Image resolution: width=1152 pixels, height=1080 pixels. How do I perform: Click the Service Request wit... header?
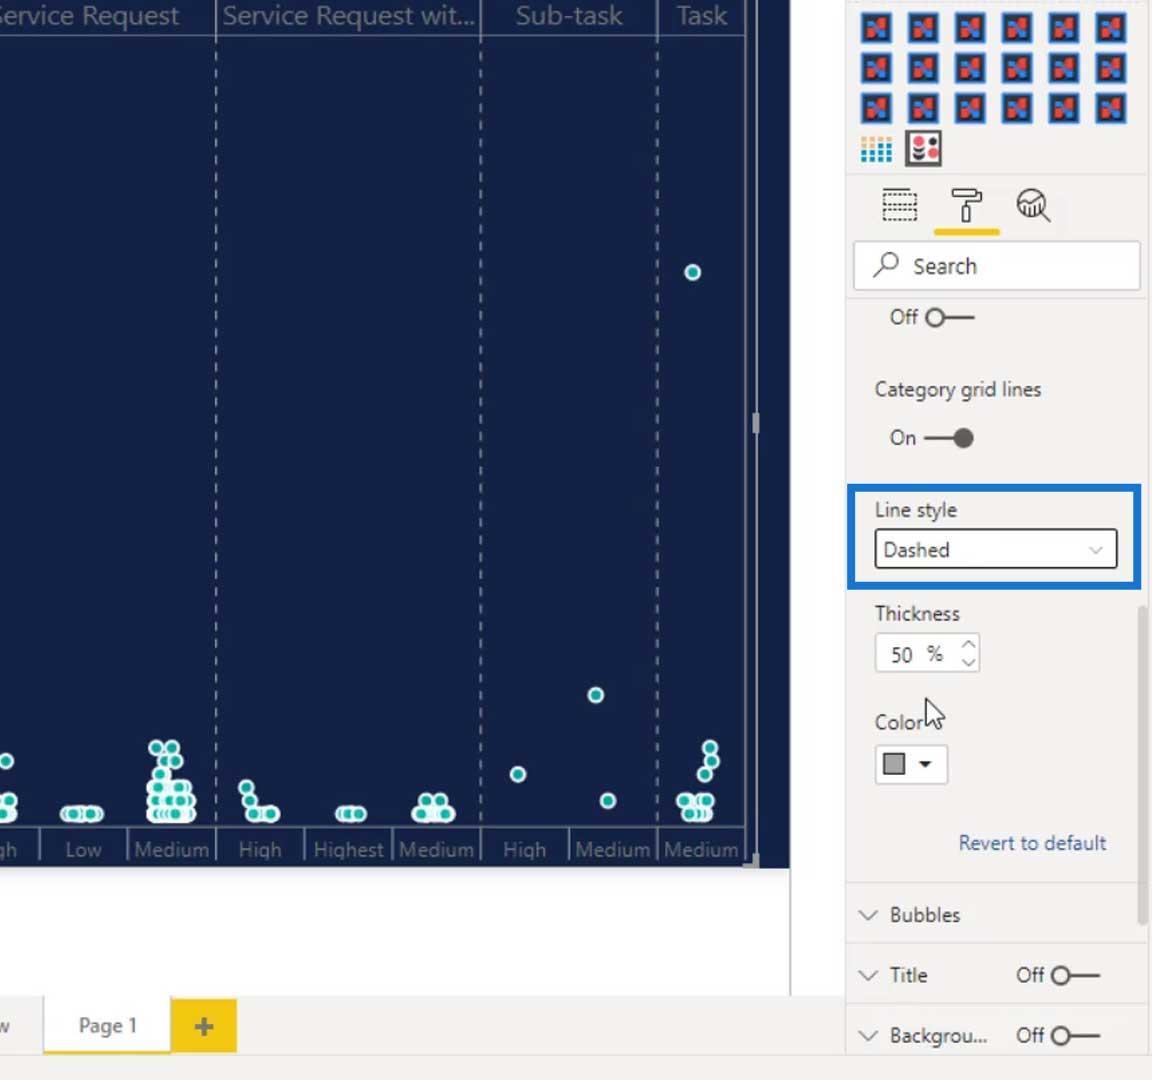pyautogui.click(x=348, y=15)
